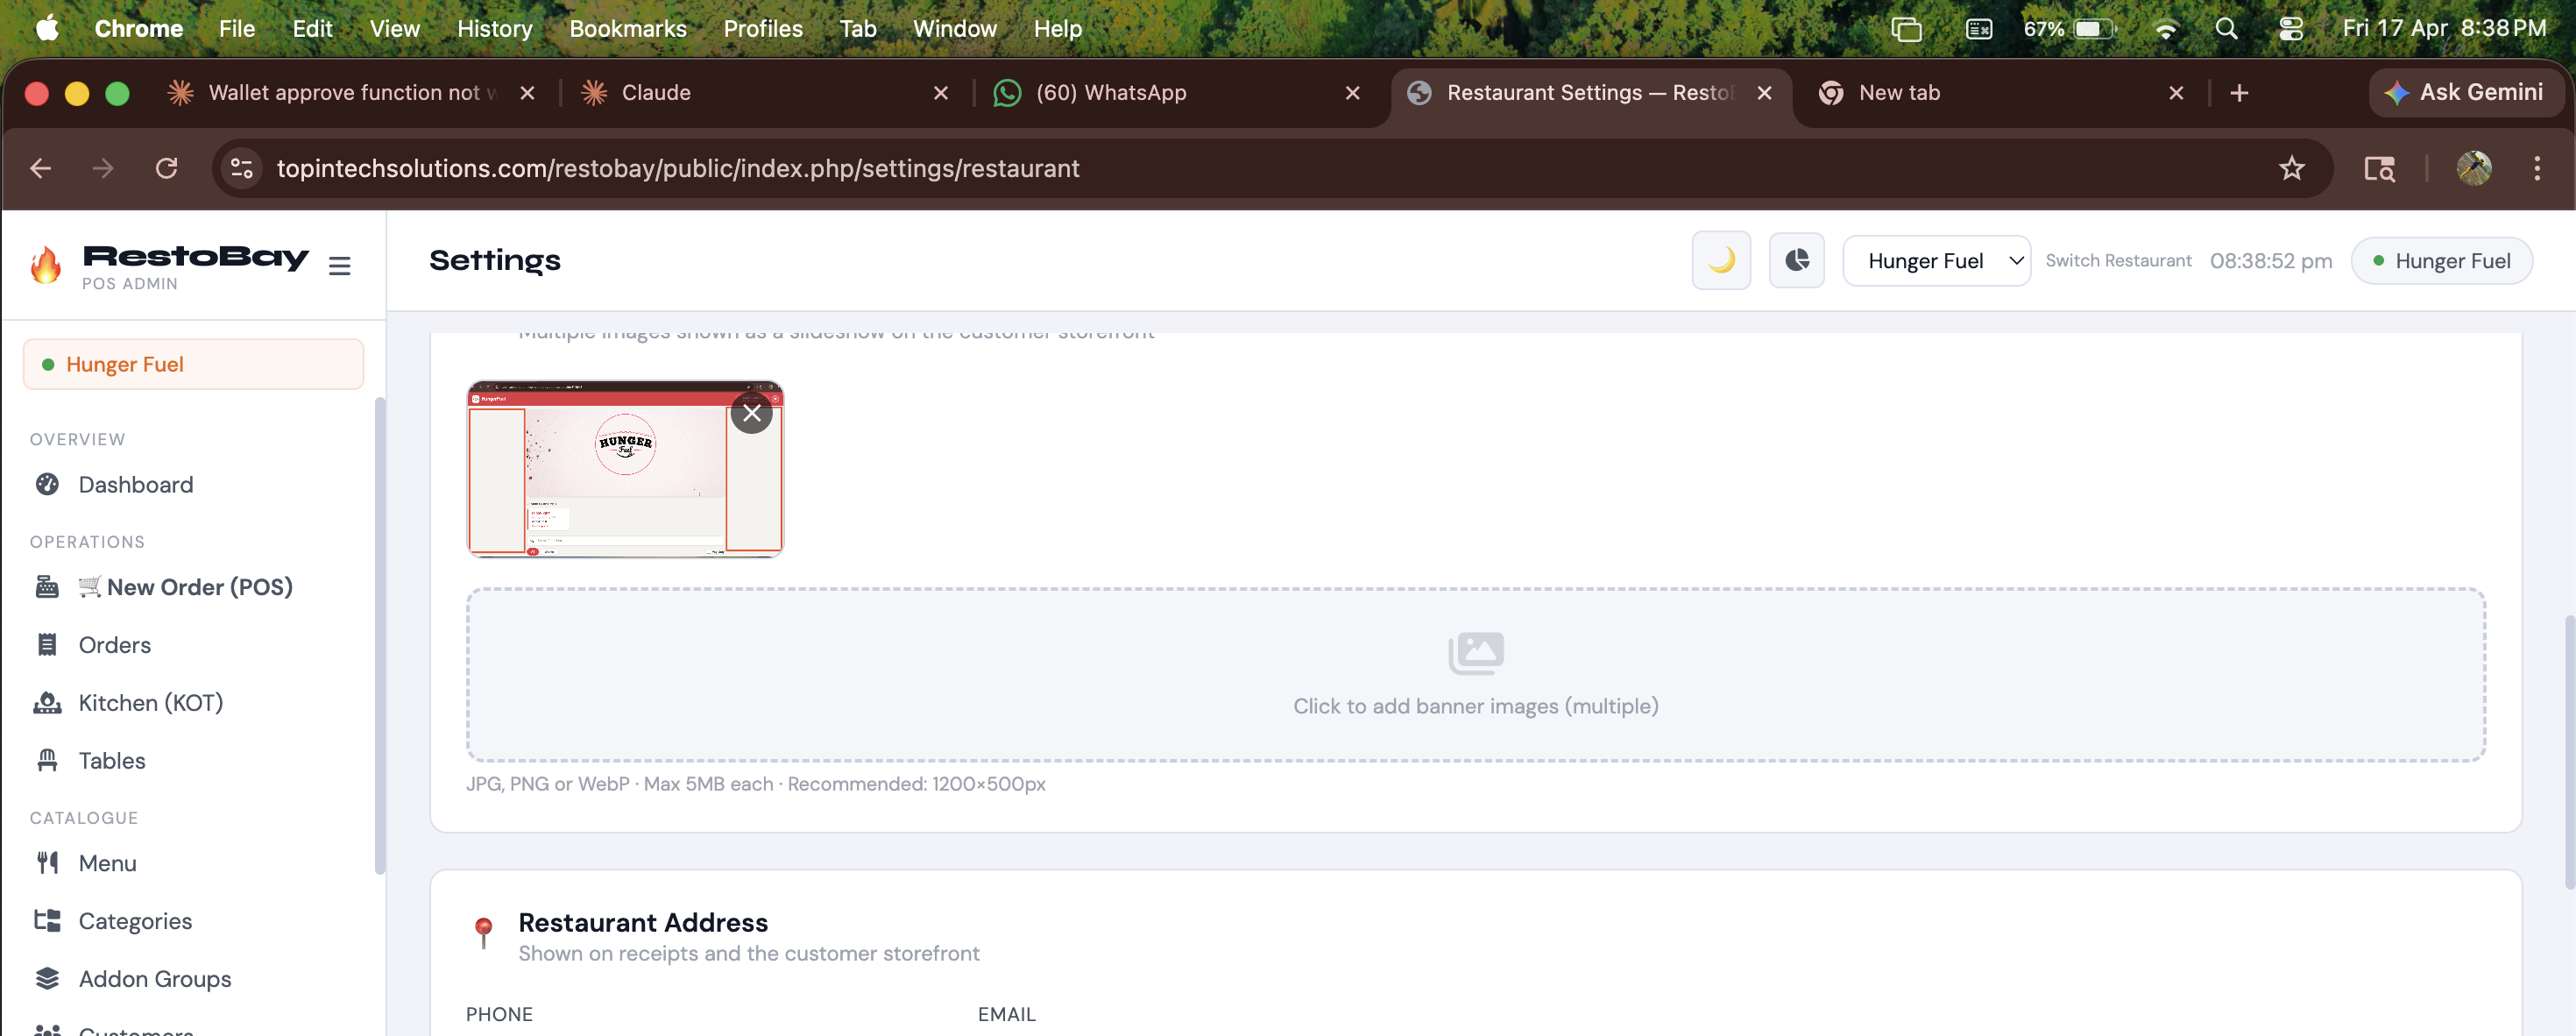Open the Dashboard sidebar item
The width and height of the screenshot is (2576, 1036).
[135, 485]
